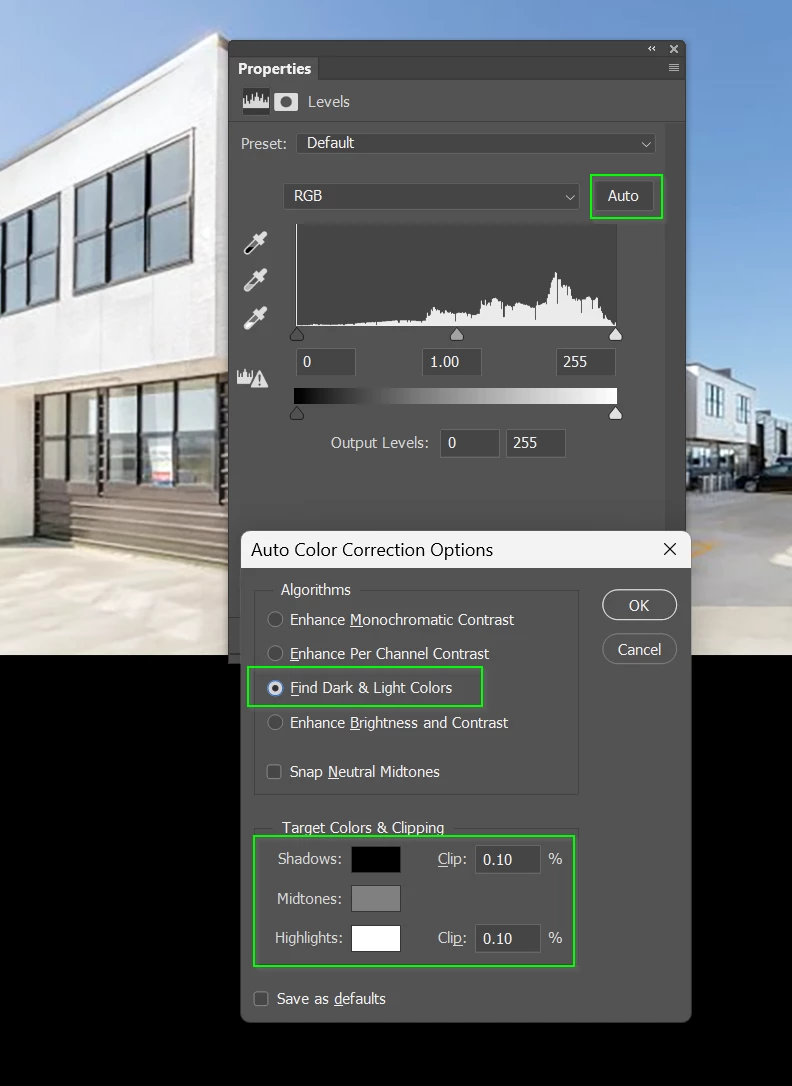The height and width of the screenshot is (1086, 792).
Task: Select Enhance Per Channel Contrast
Action: [x=379, y=654]
